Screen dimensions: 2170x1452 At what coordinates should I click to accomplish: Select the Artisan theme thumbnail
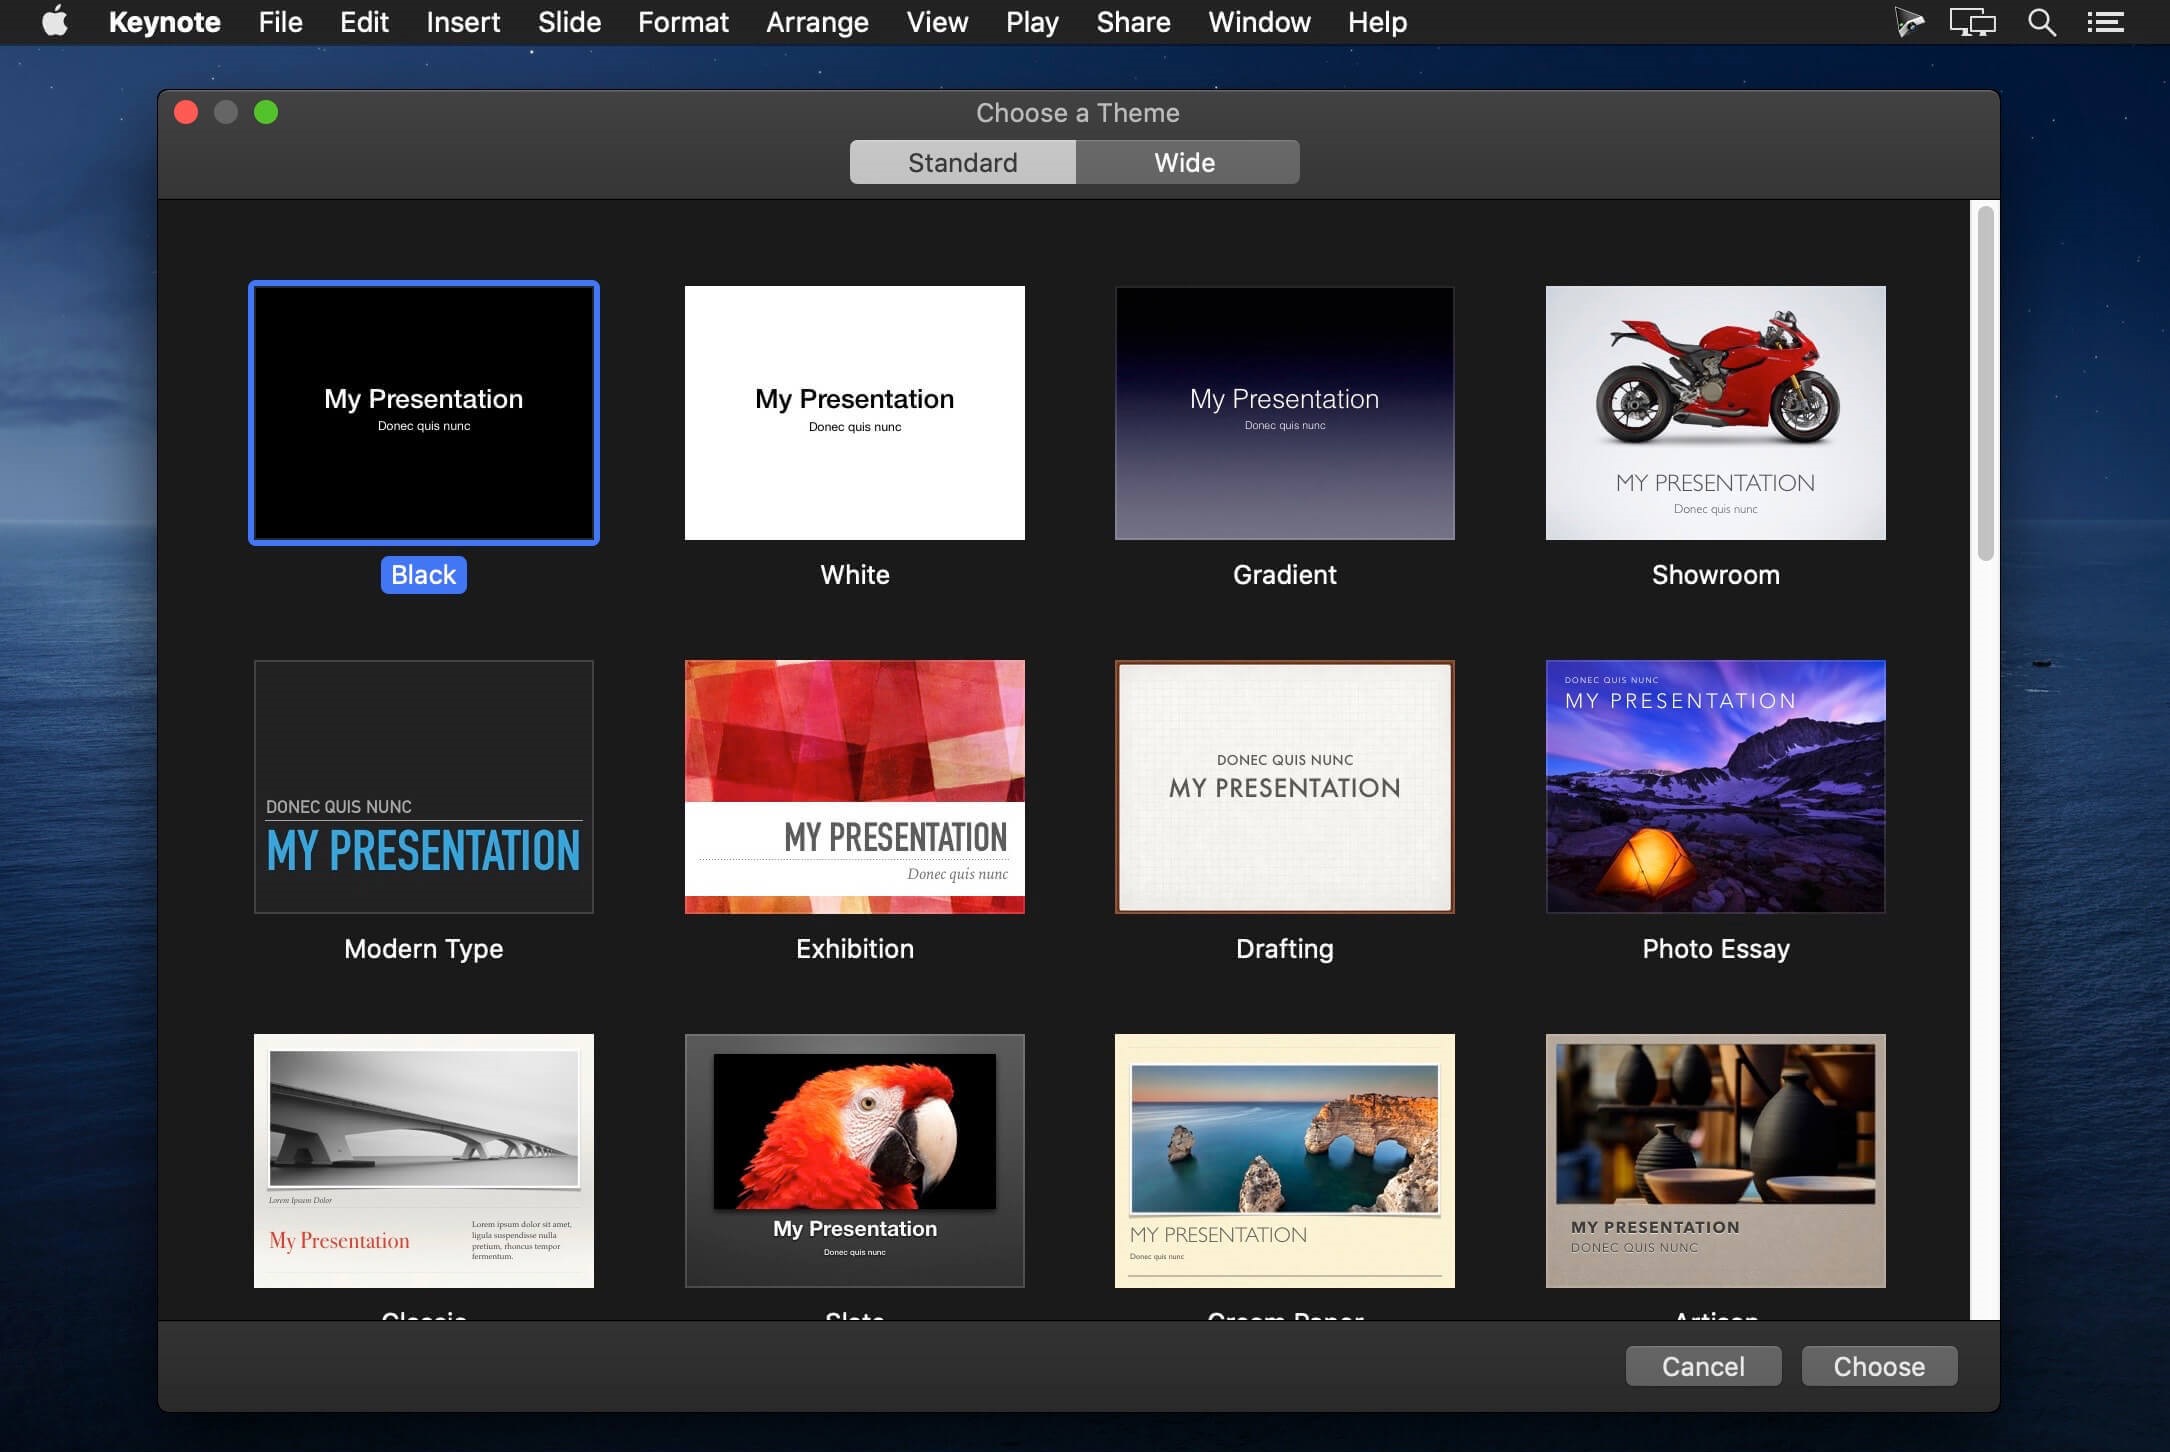[1715, 1160]
